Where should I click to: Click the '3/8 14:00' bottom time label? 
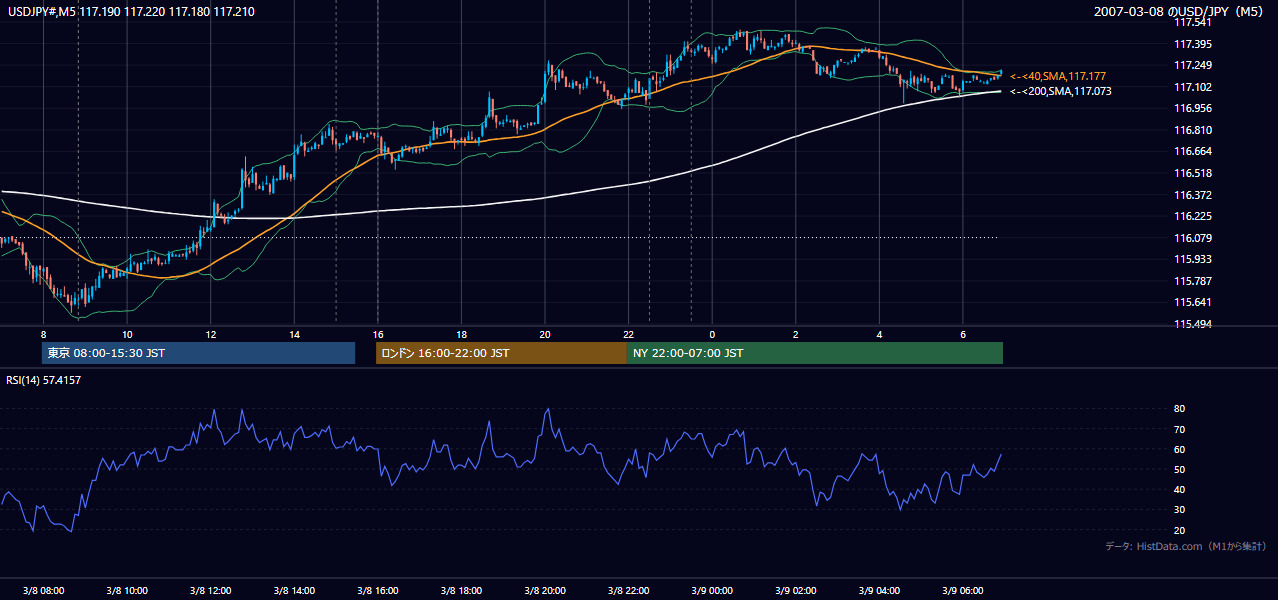(294, 590)
